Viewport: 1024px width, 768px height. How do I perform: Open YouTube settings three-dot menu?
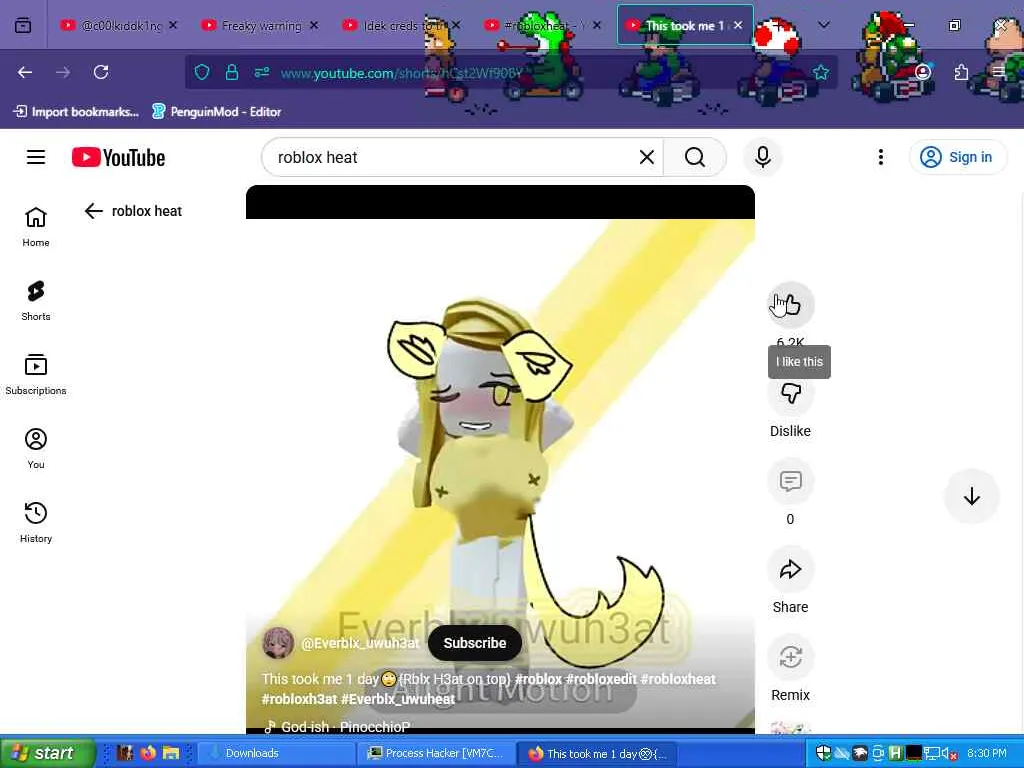[880, 157]
